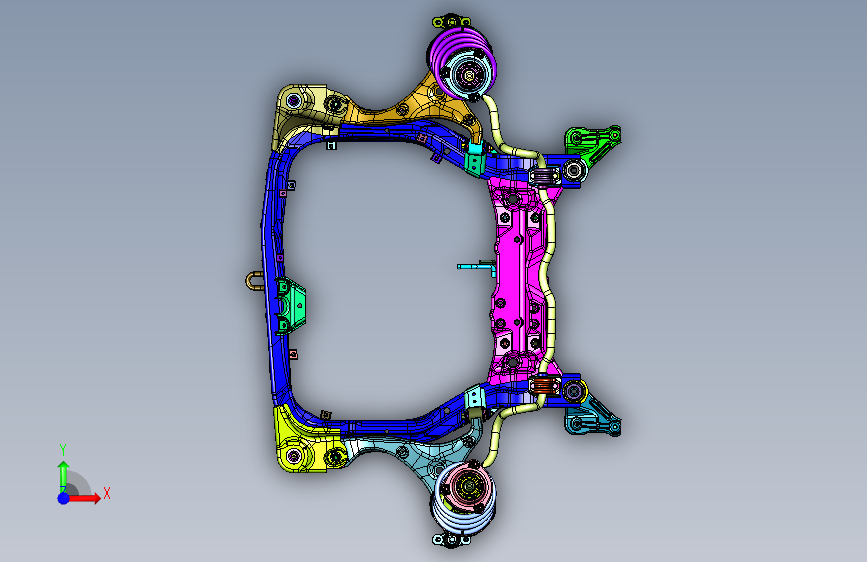Select the yellow-green strut top mount bracket
This screenshot has width=867, height=562.
(452, 21)
